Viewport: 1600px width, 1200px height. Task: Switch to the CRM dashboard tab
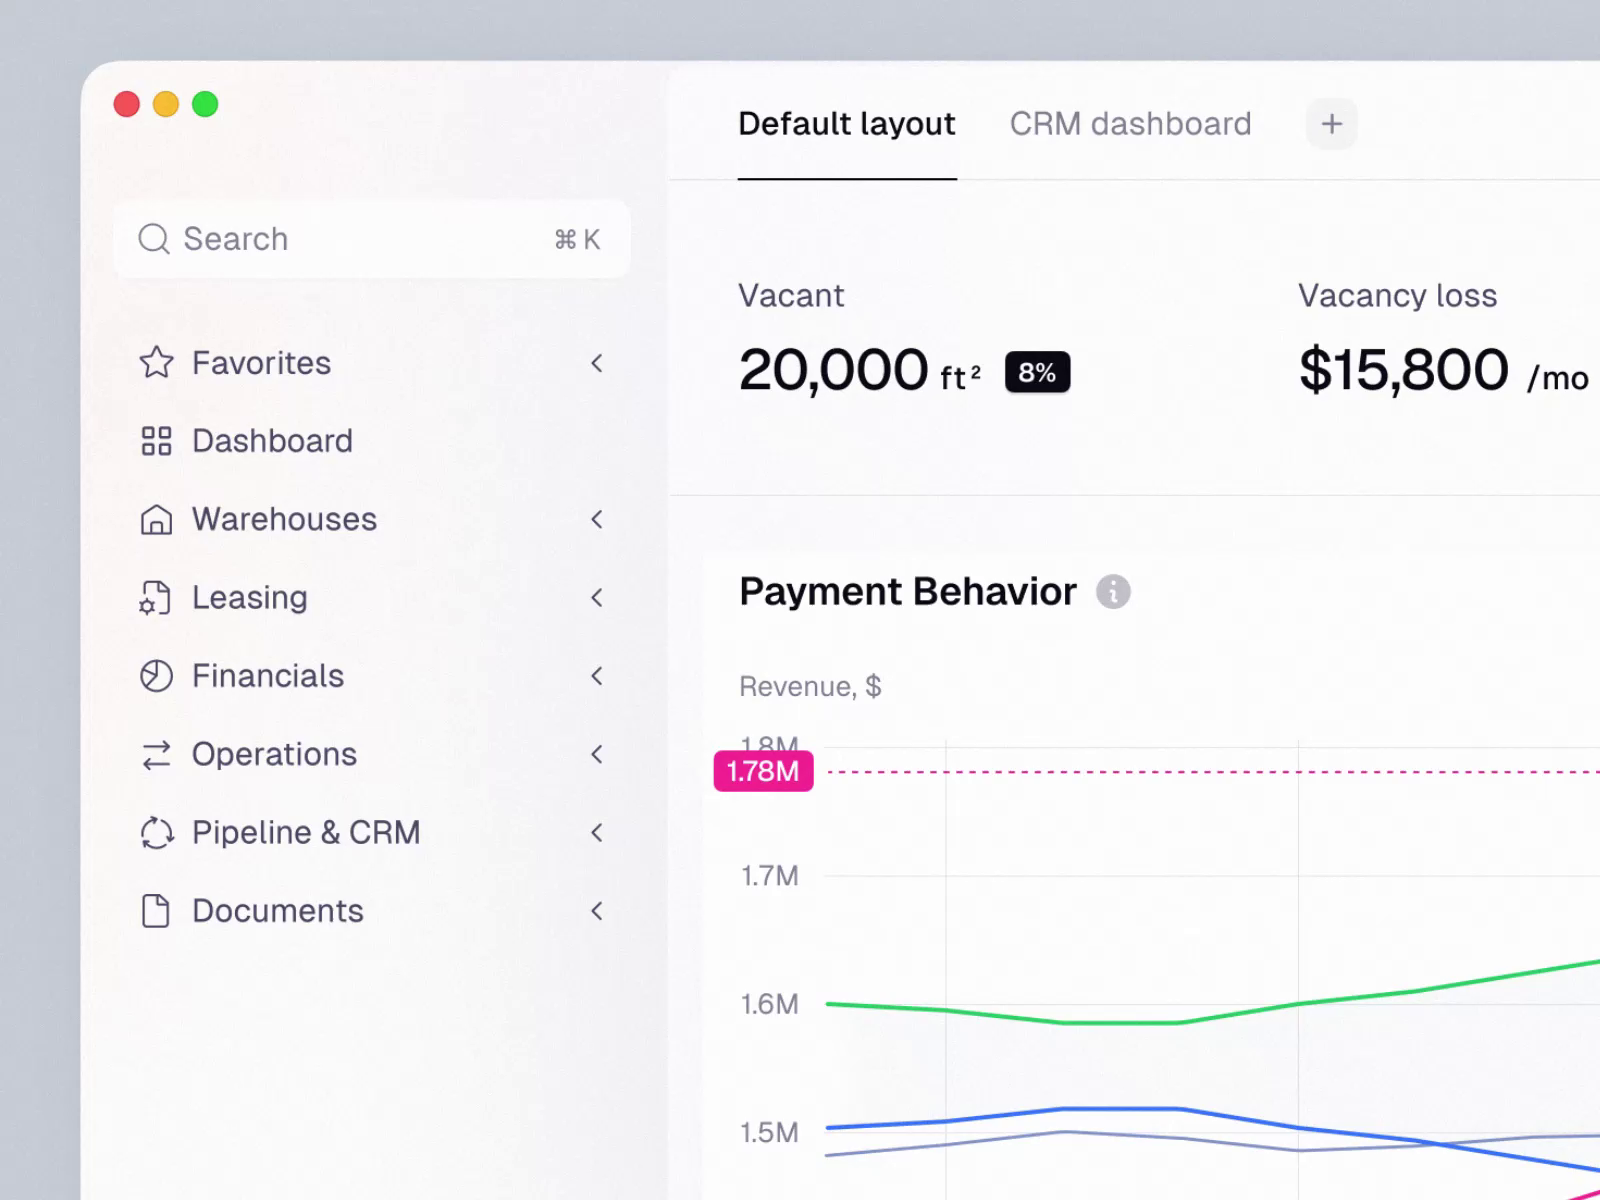(1130, 123)
